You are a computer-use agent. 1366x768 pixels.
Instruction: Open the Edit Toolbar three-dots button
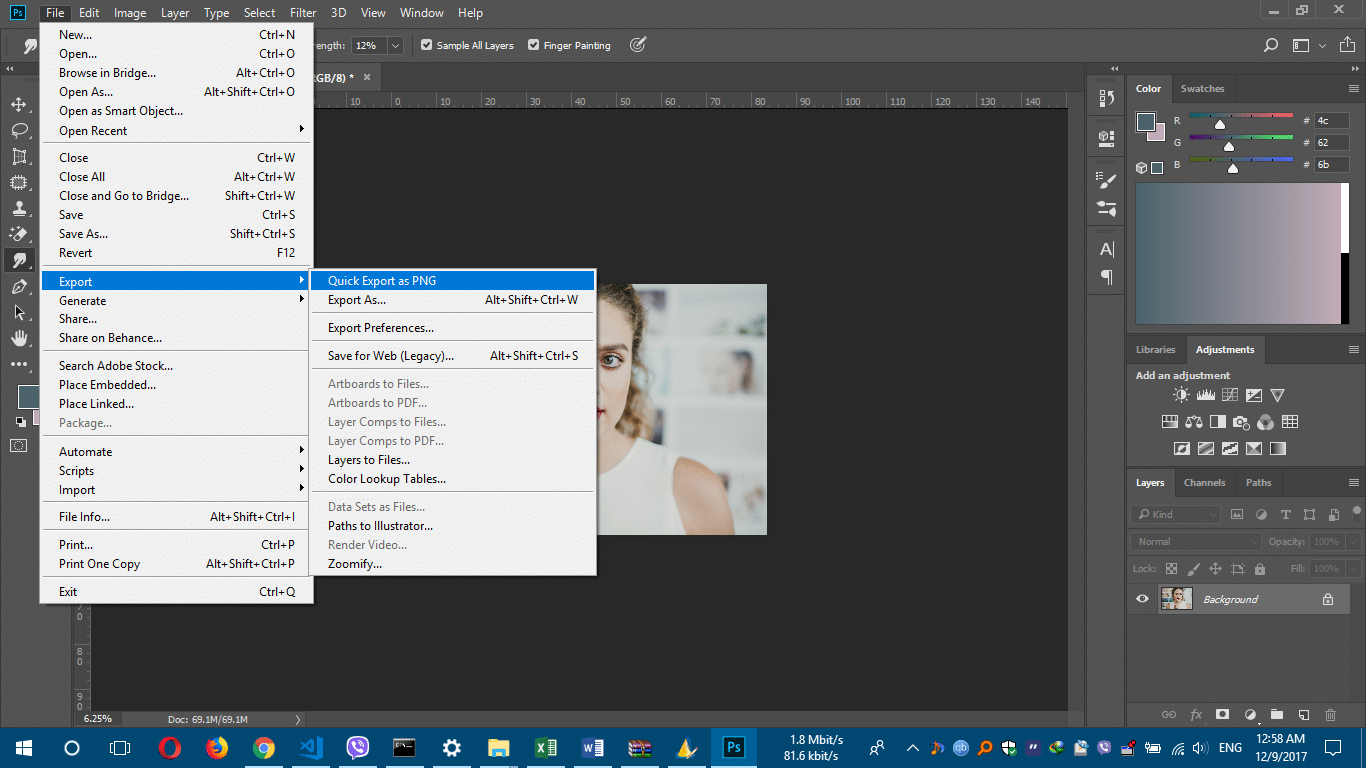click(19, 365)
